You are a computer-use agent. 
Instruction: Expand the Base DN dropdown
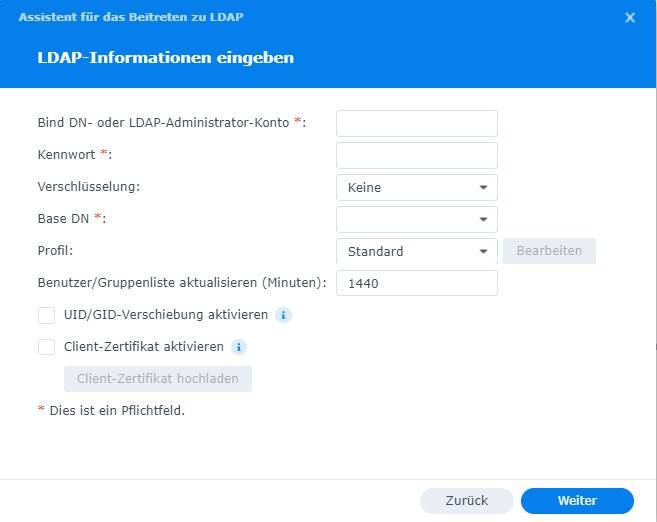pyautogui.click(x=416, y=219)
